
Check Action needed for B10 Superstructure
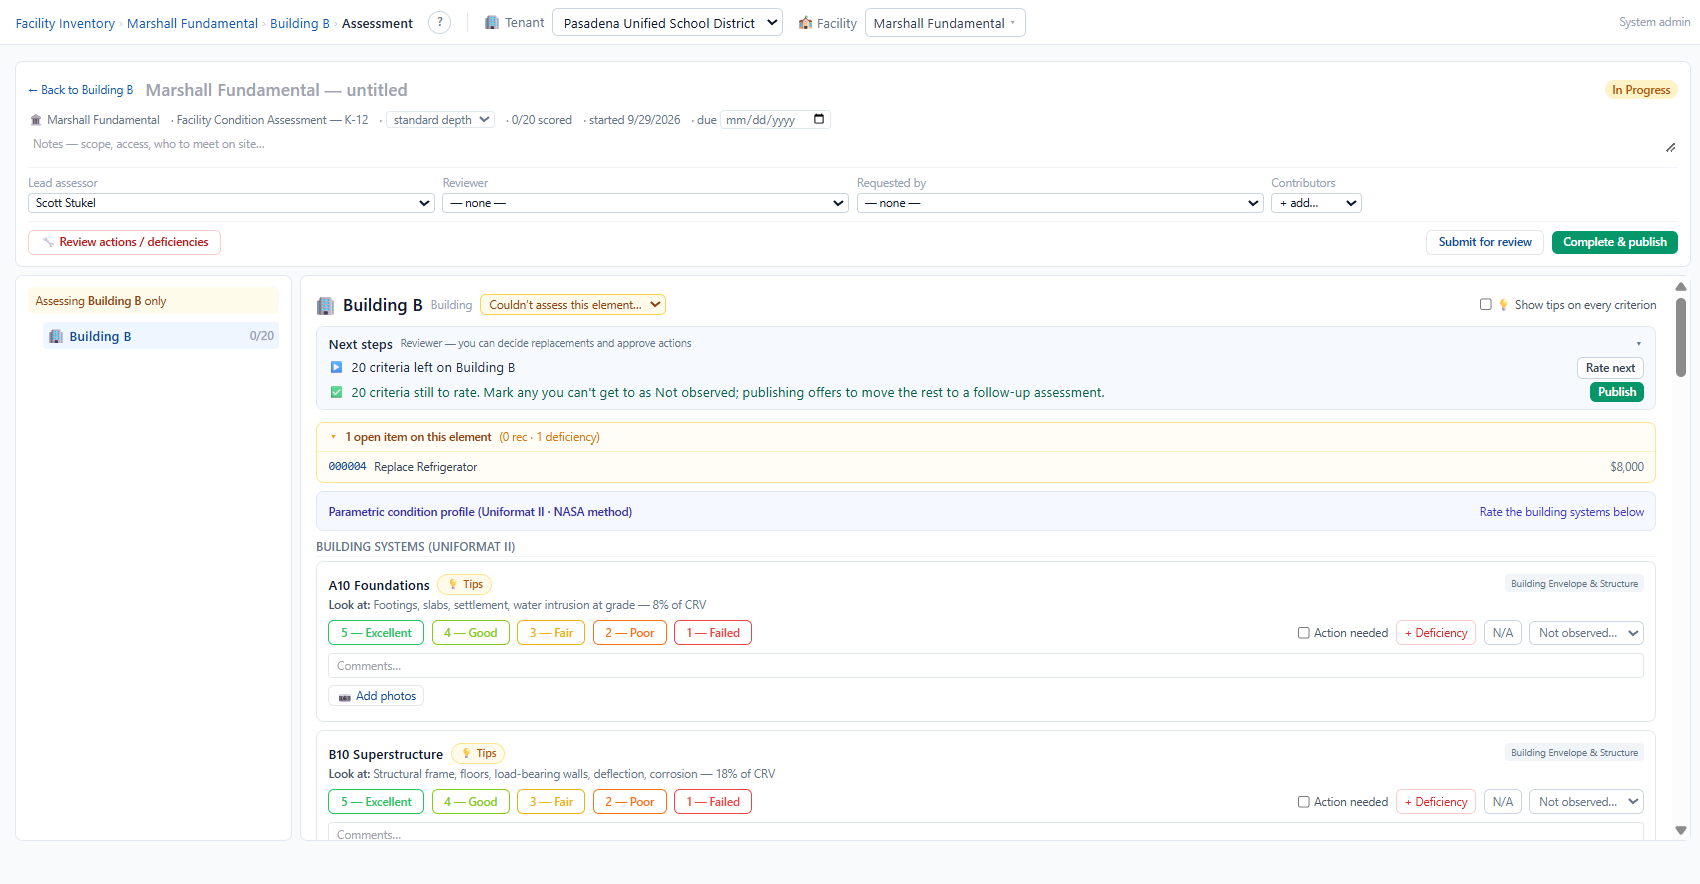point(1304,802)
